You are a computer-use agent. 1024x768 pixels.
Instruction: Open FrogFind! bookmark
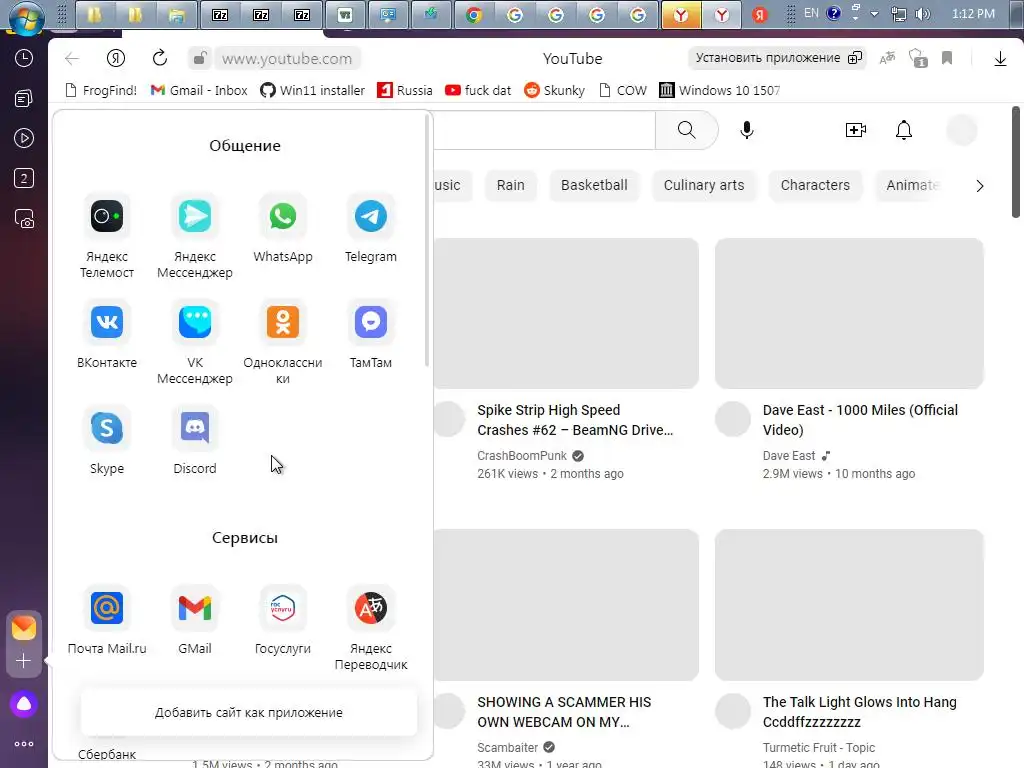point(101,90)
